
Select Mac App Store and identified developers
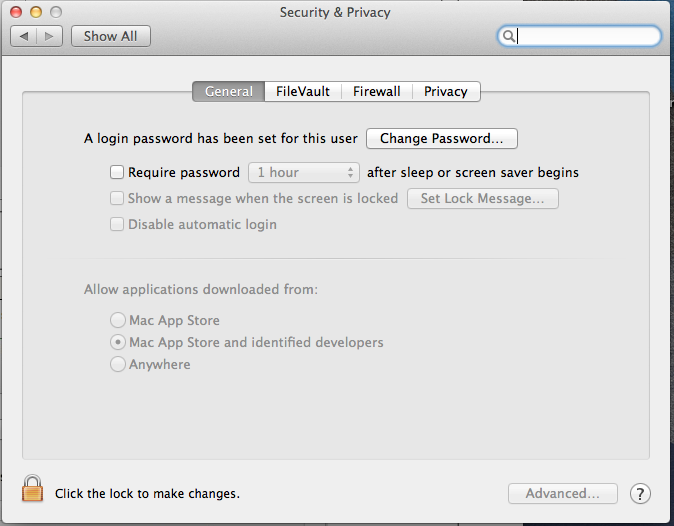(x=118, y=342)
